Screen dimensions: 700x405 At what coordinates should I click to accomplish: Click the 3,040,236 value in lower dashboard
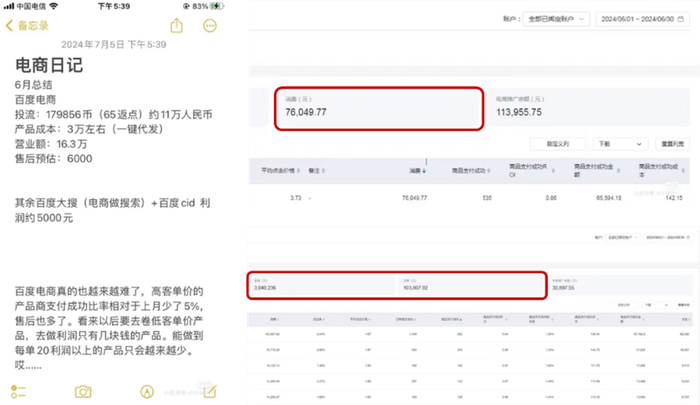[x=265, y=288]
